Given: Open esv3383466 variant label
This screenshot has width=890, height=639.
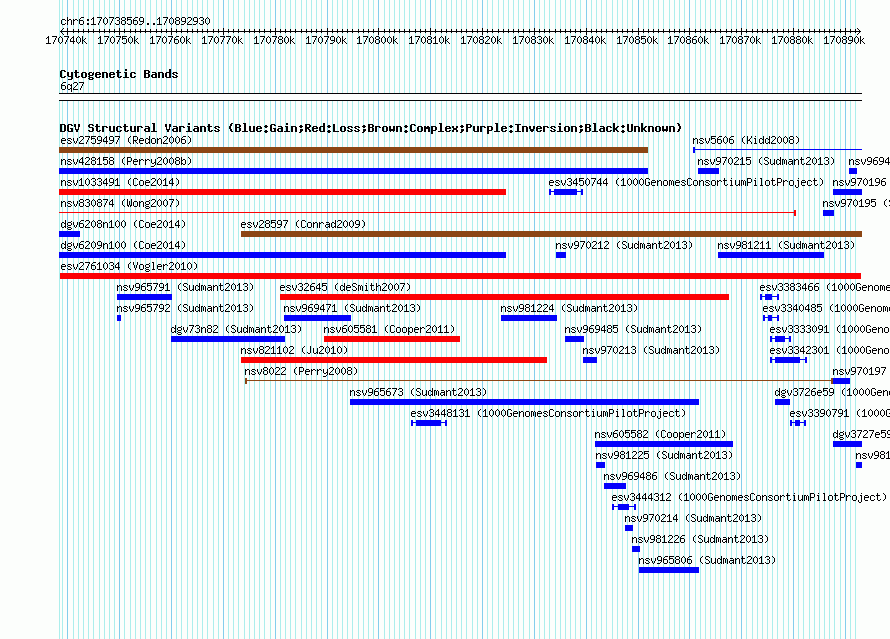Looking at the screenshot, I should (824, 287).
